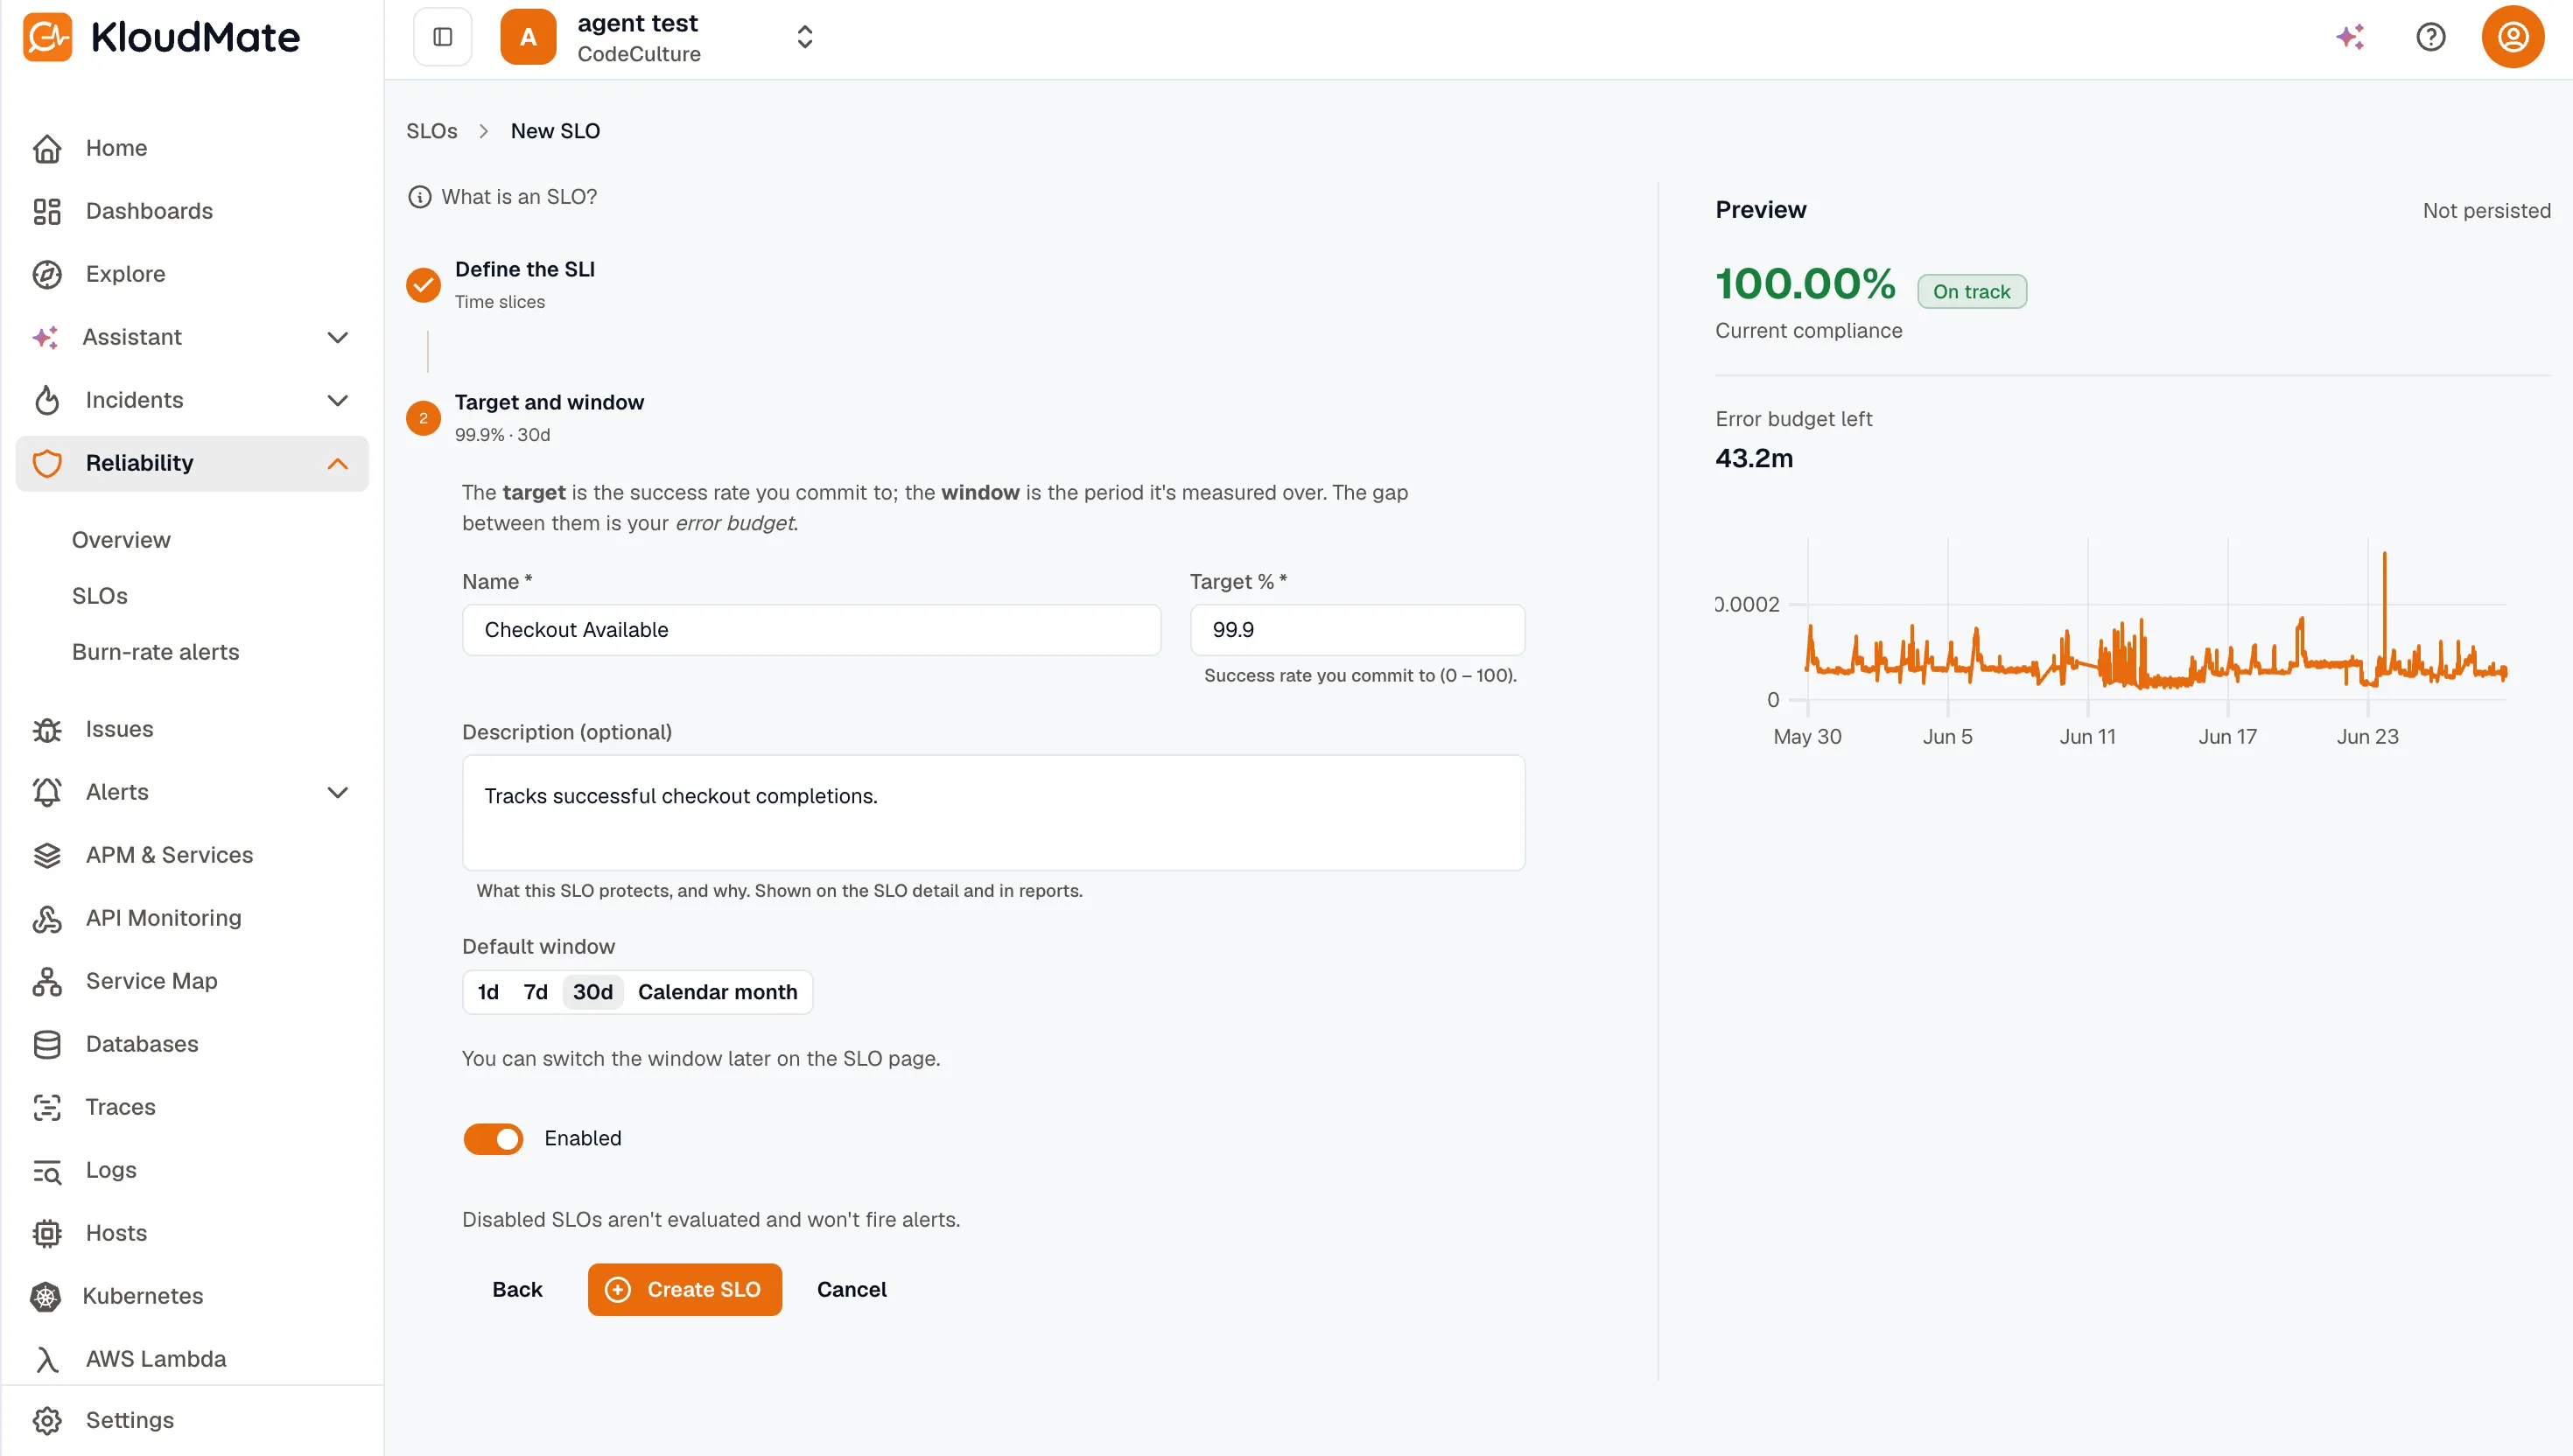Image resolution: width=2573 pixels, height=1456 pixels.
Task: Click the APM & Services layers icon
Action: 47,855
